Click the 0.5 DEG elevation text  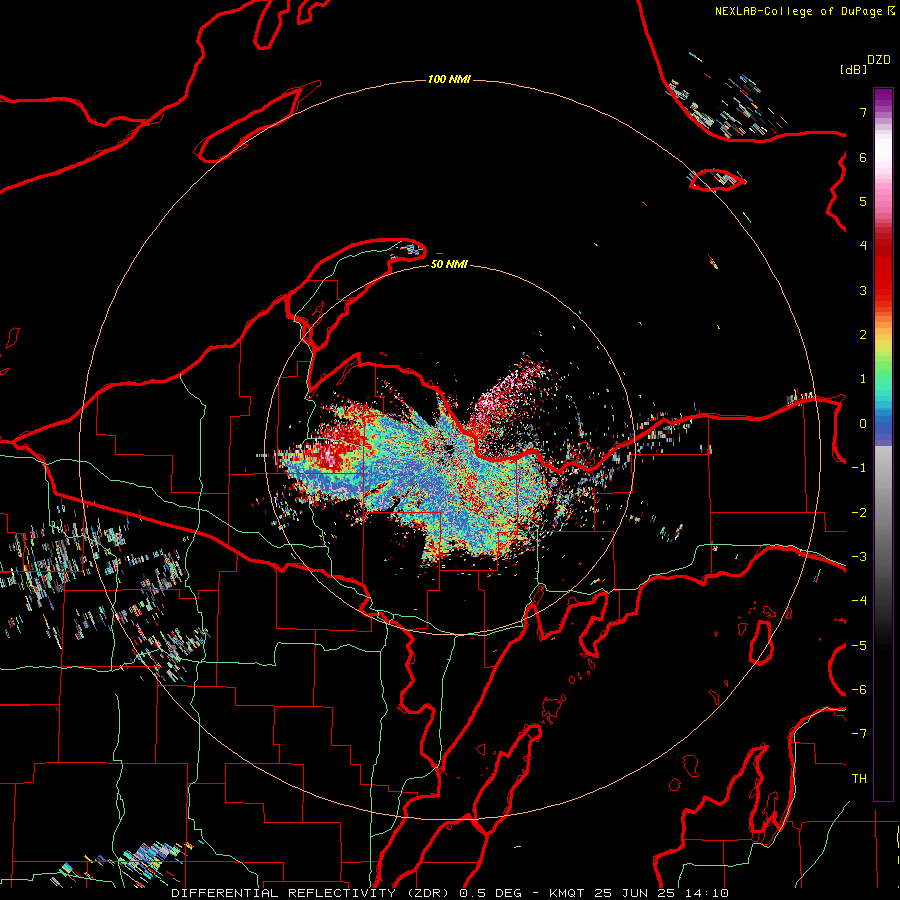tap(490, 893)
